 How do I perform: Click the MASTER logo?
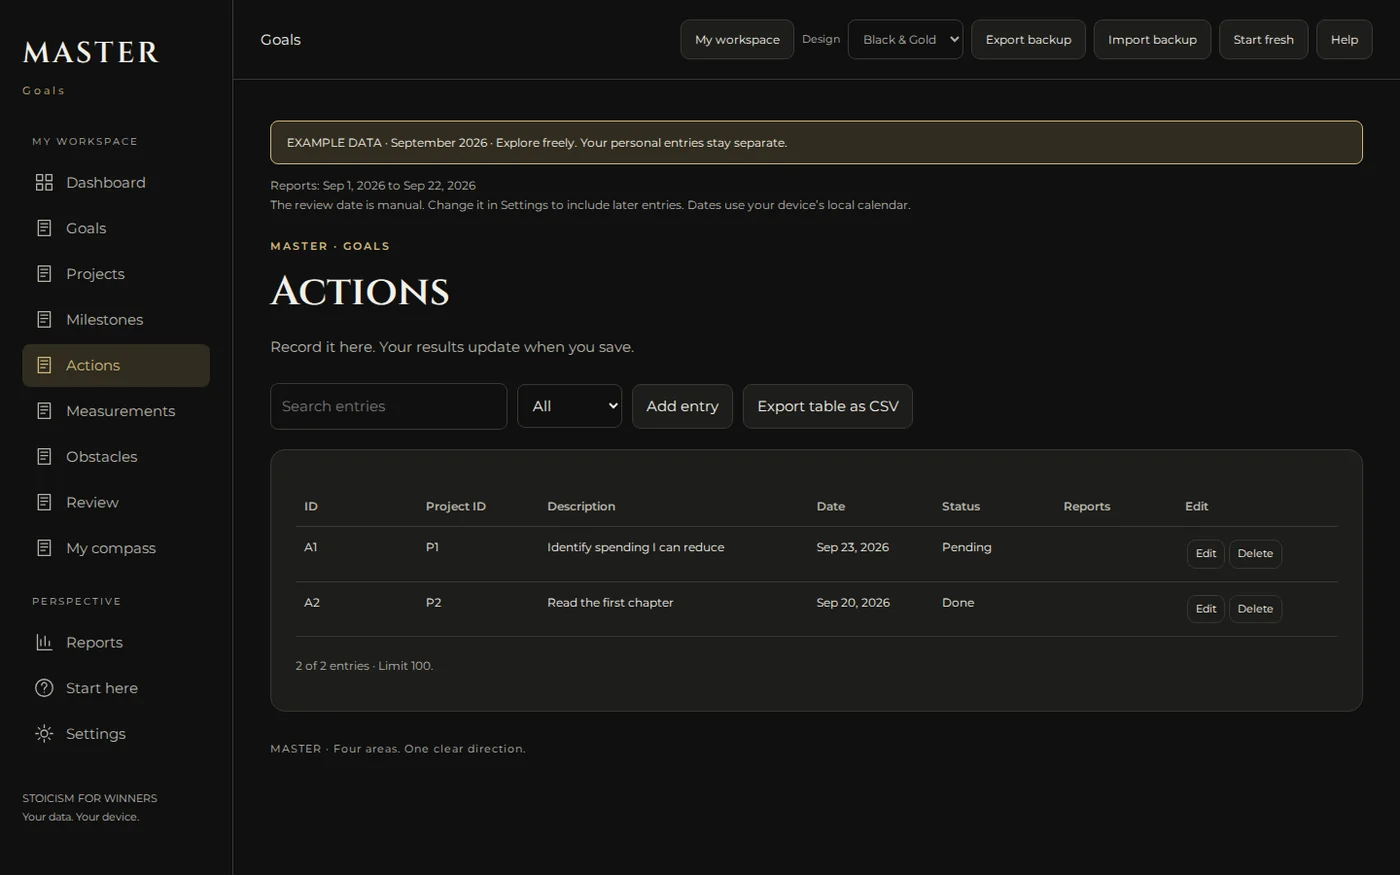point(91,52)
